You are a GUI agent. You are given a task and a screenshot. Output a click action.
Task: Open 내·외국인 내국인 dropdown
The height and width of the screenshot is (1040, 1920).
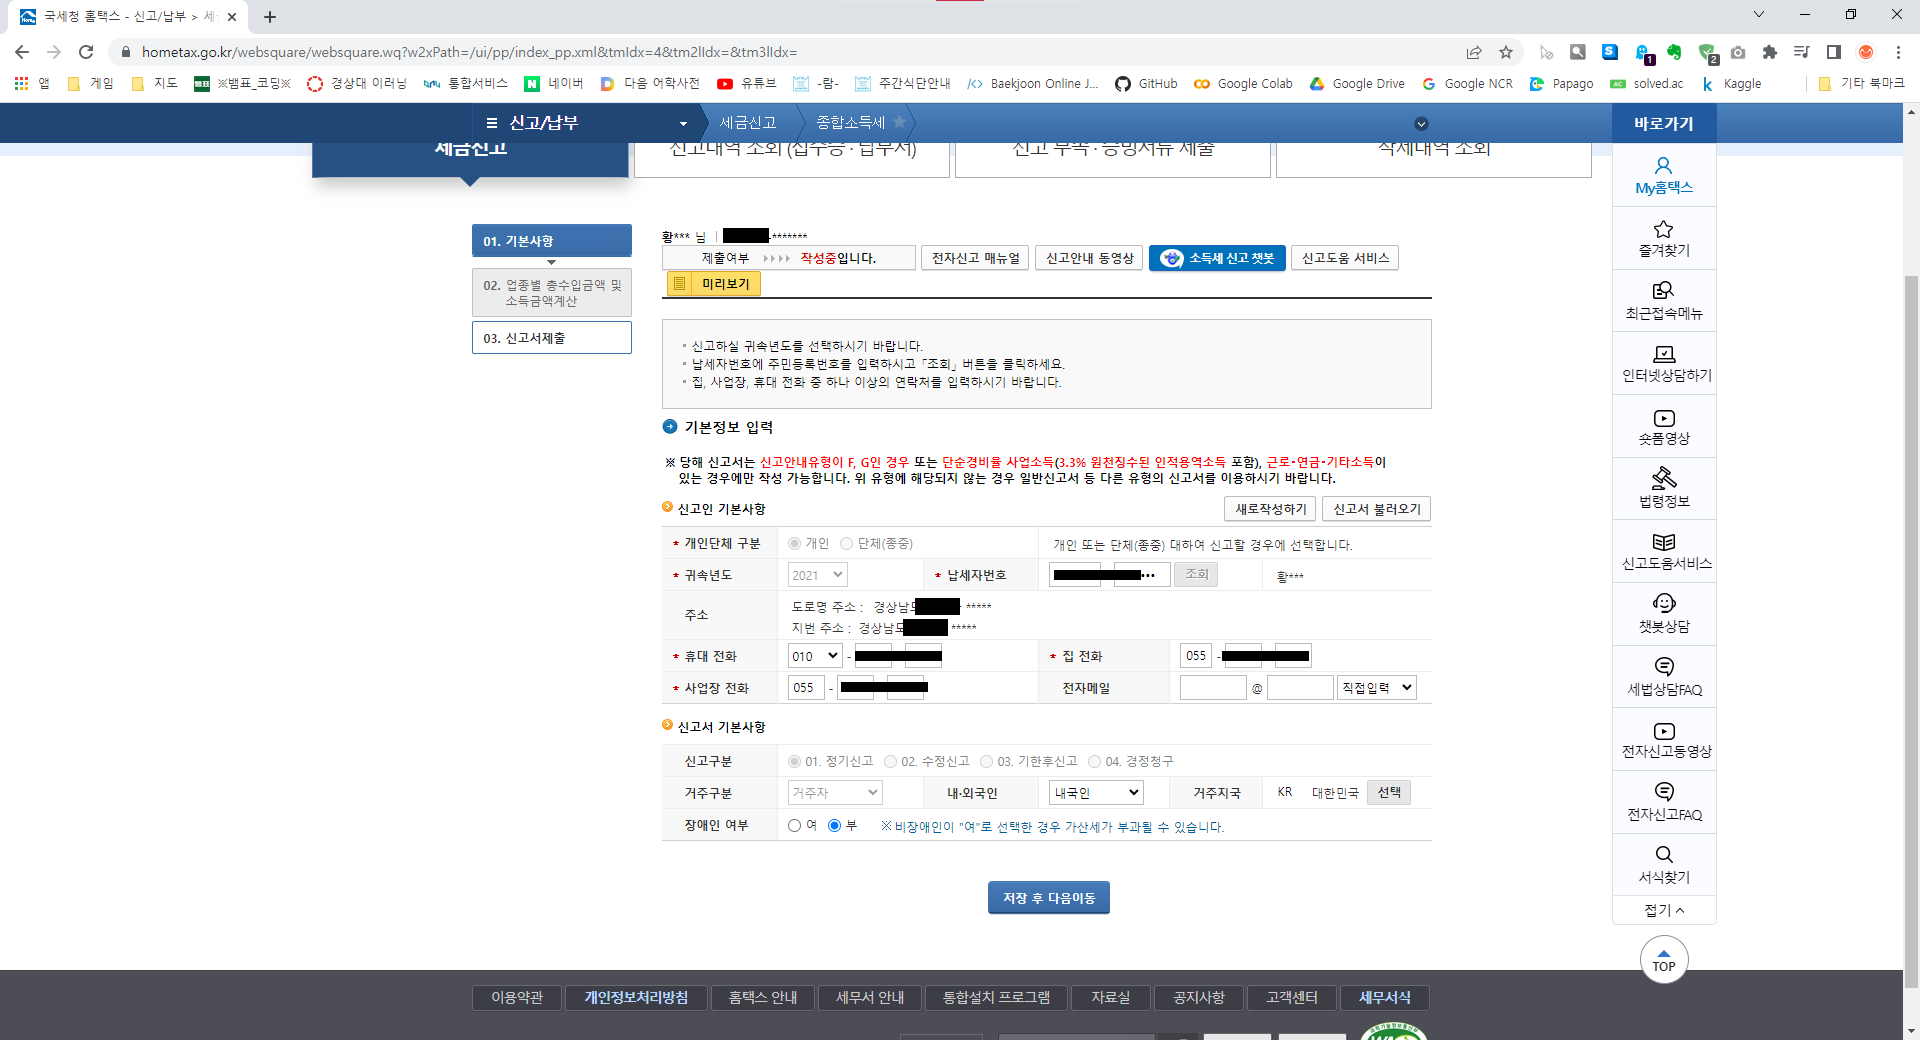(x=1096, y=793)
